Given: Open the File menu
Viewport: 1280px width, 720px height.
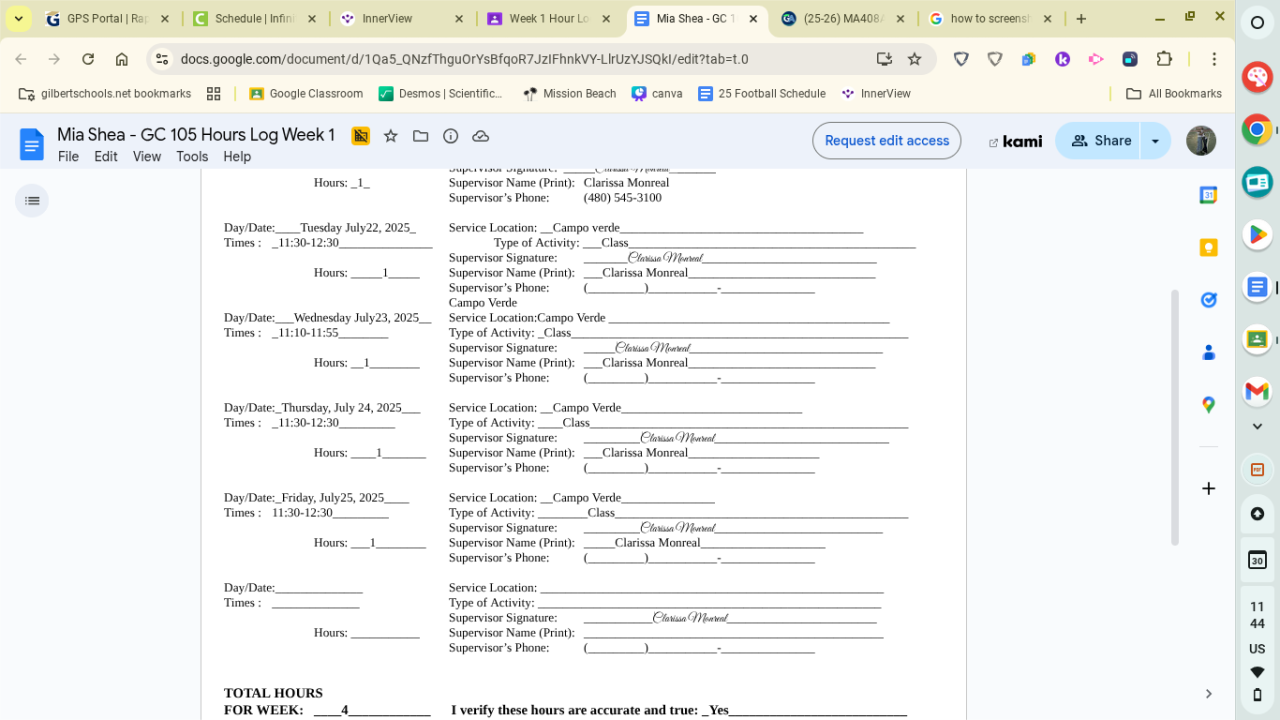Looking at the screenshot, I should 68,156.
